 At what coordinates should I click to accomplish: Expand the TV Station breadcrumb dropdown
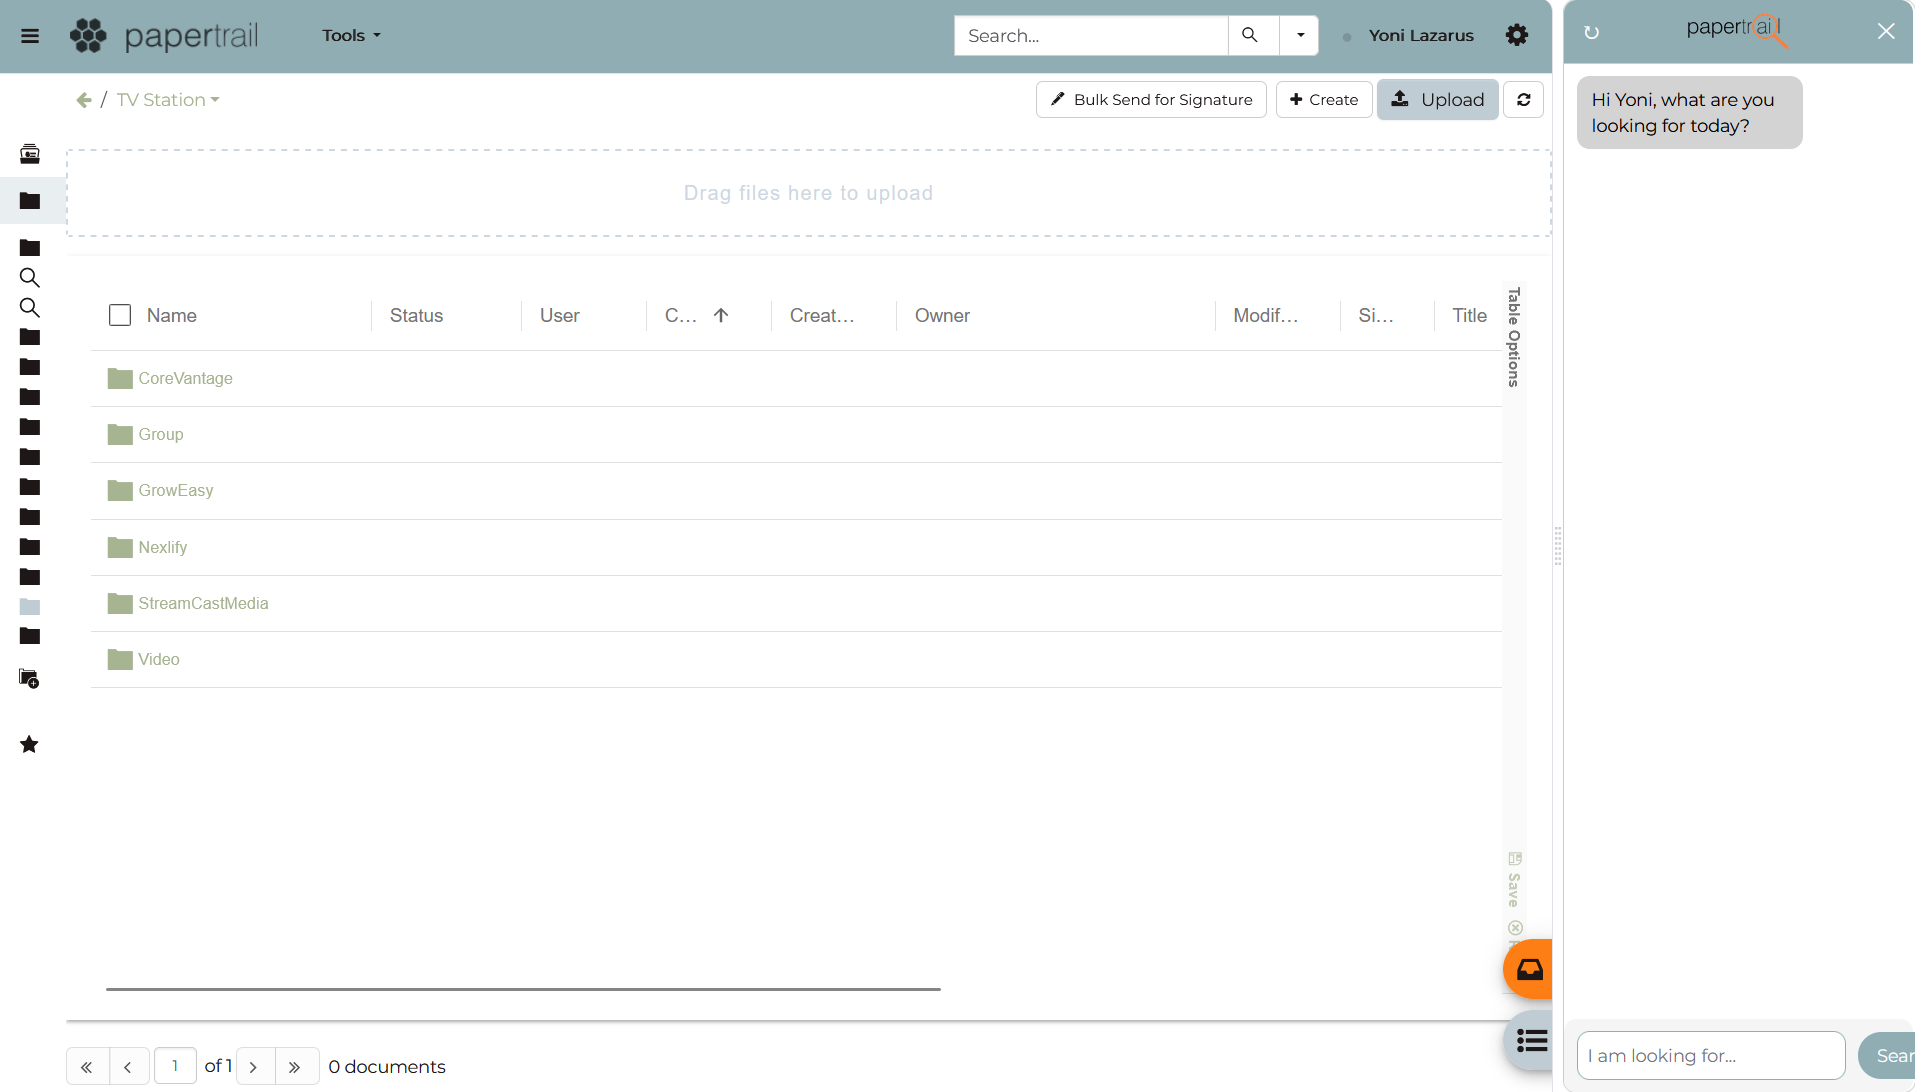(x=168, y=100)
